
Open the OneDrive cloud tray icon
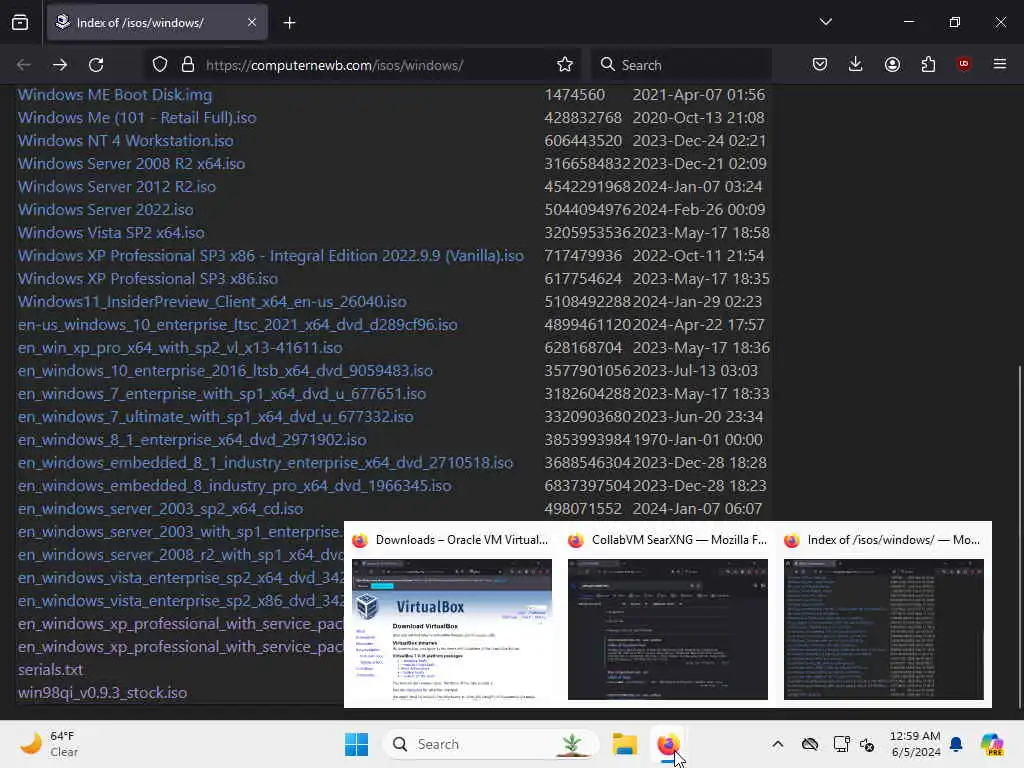pyautogui.click(x=810, y=744)
